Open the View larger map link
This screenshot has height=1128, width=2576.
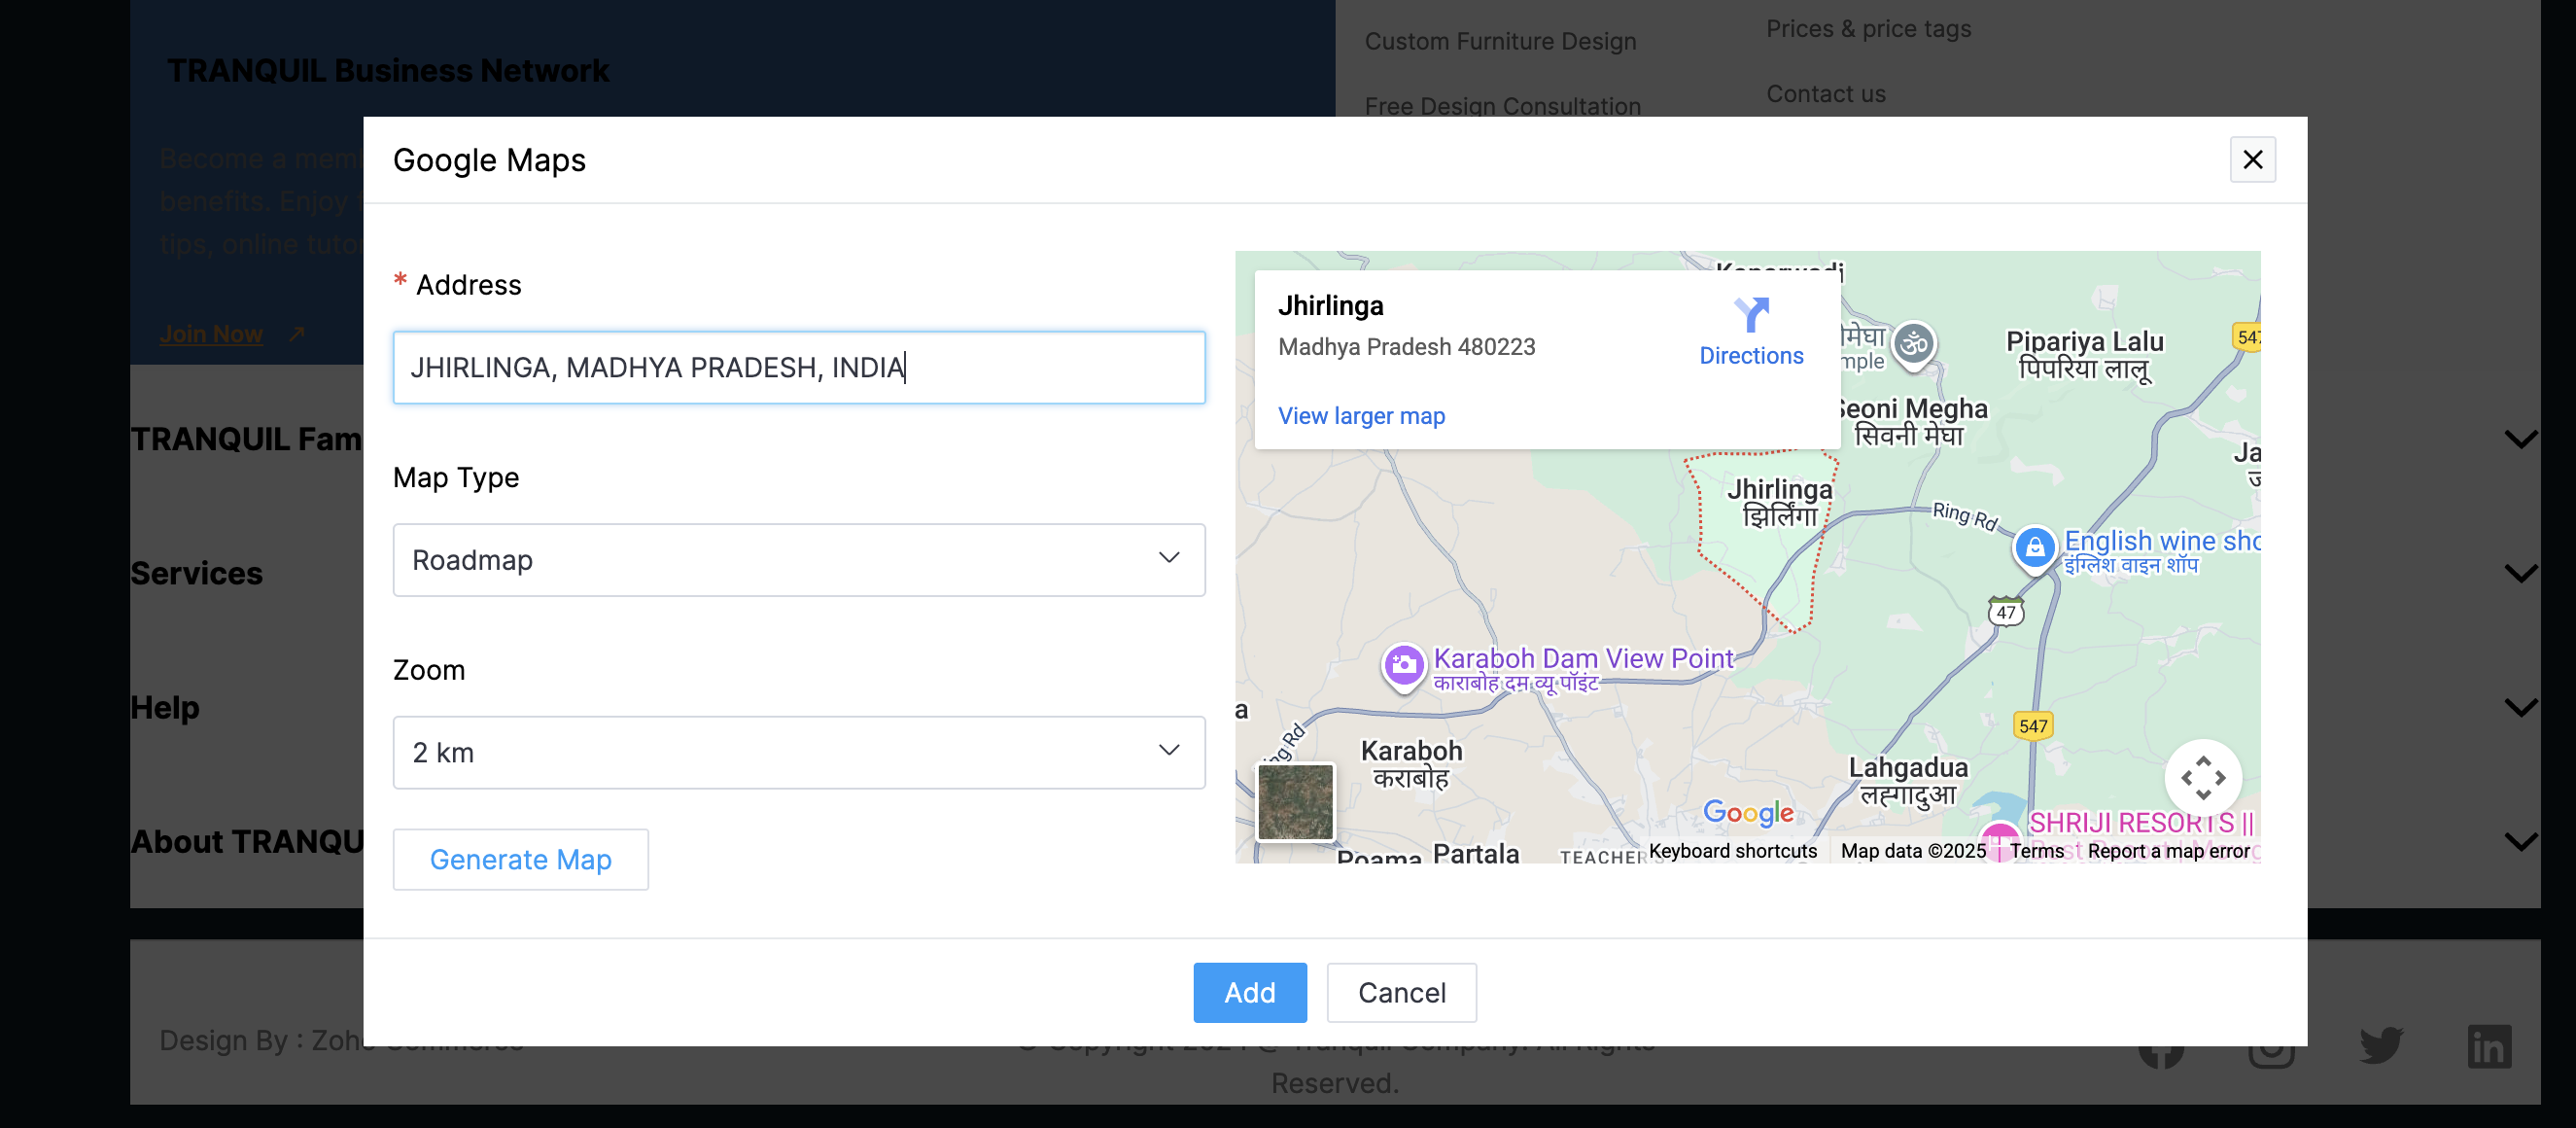click(x=1361, y=416)
